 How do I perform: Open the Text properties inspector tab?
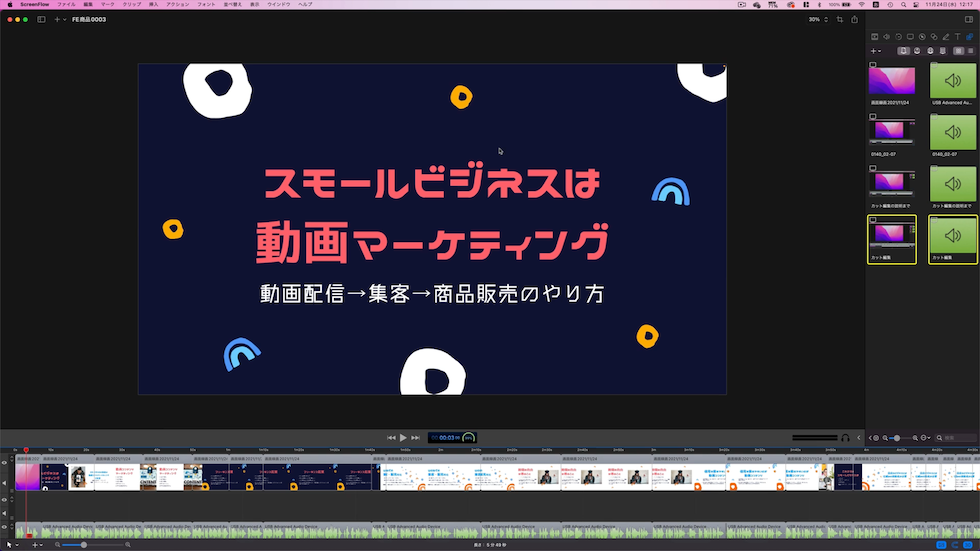click(958, 37)
